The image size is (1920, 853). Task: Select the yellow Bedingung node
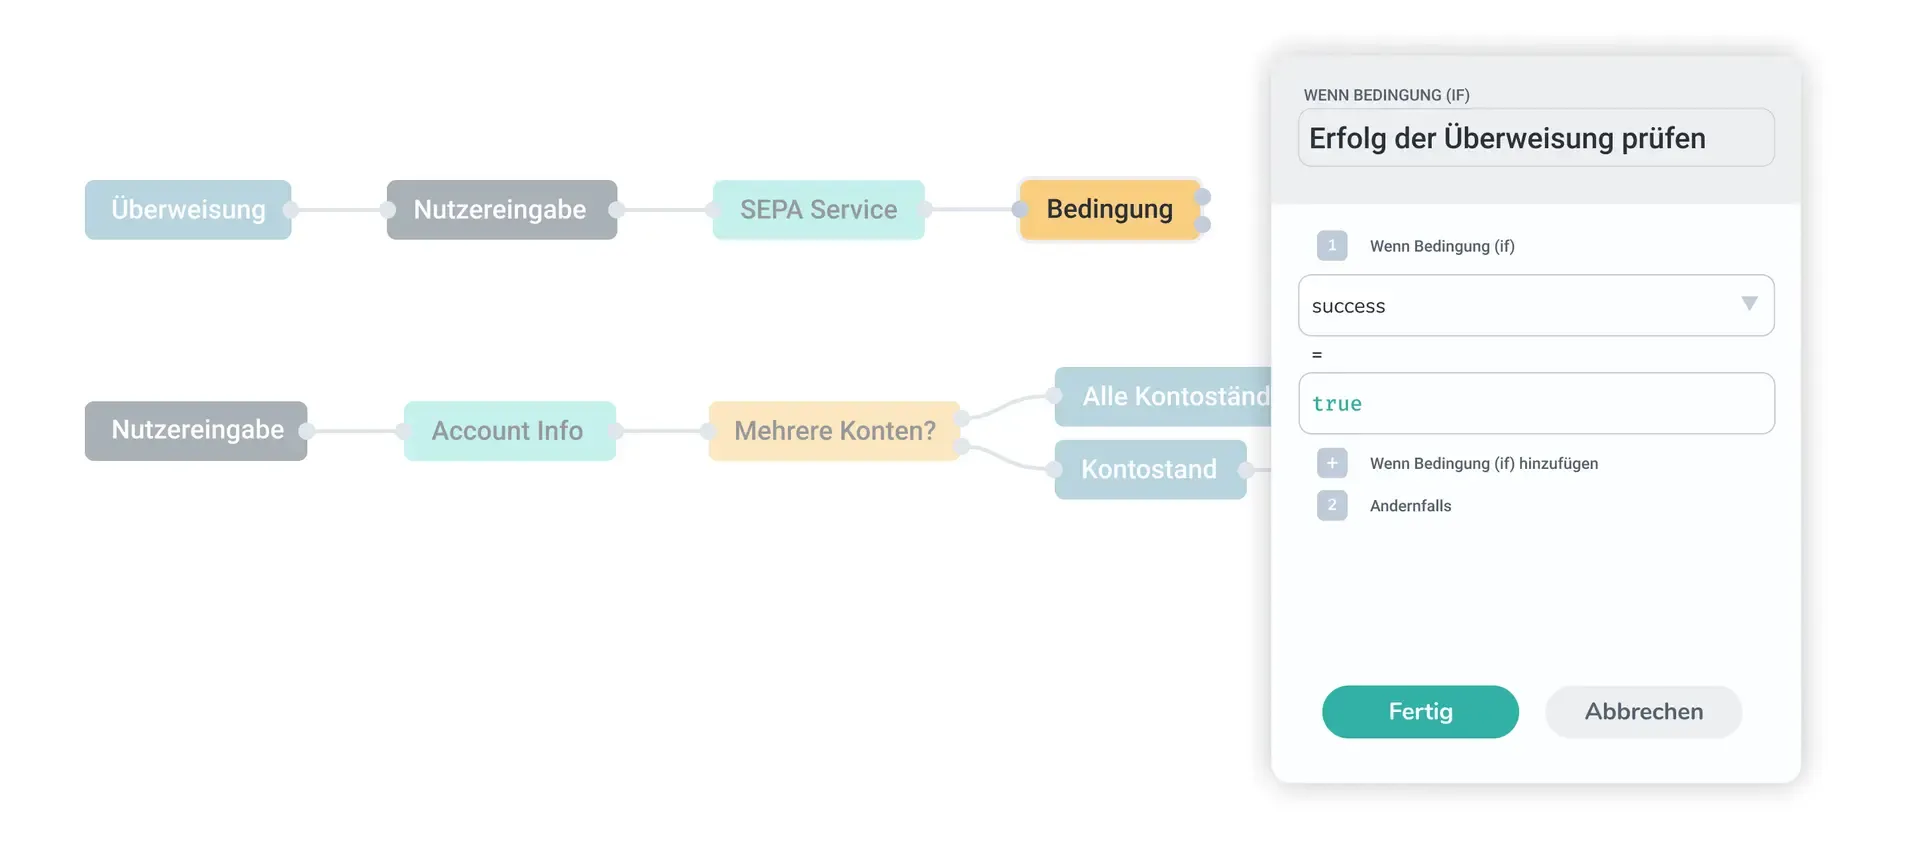[x=1109, y=210]
